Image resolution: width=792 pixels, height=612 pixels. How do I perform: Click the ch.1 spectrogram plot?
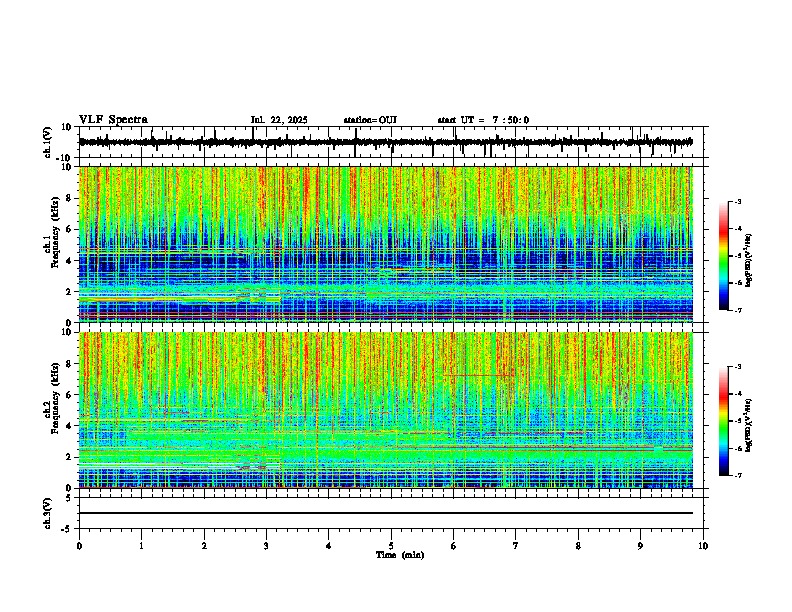(x=386, y=244)
